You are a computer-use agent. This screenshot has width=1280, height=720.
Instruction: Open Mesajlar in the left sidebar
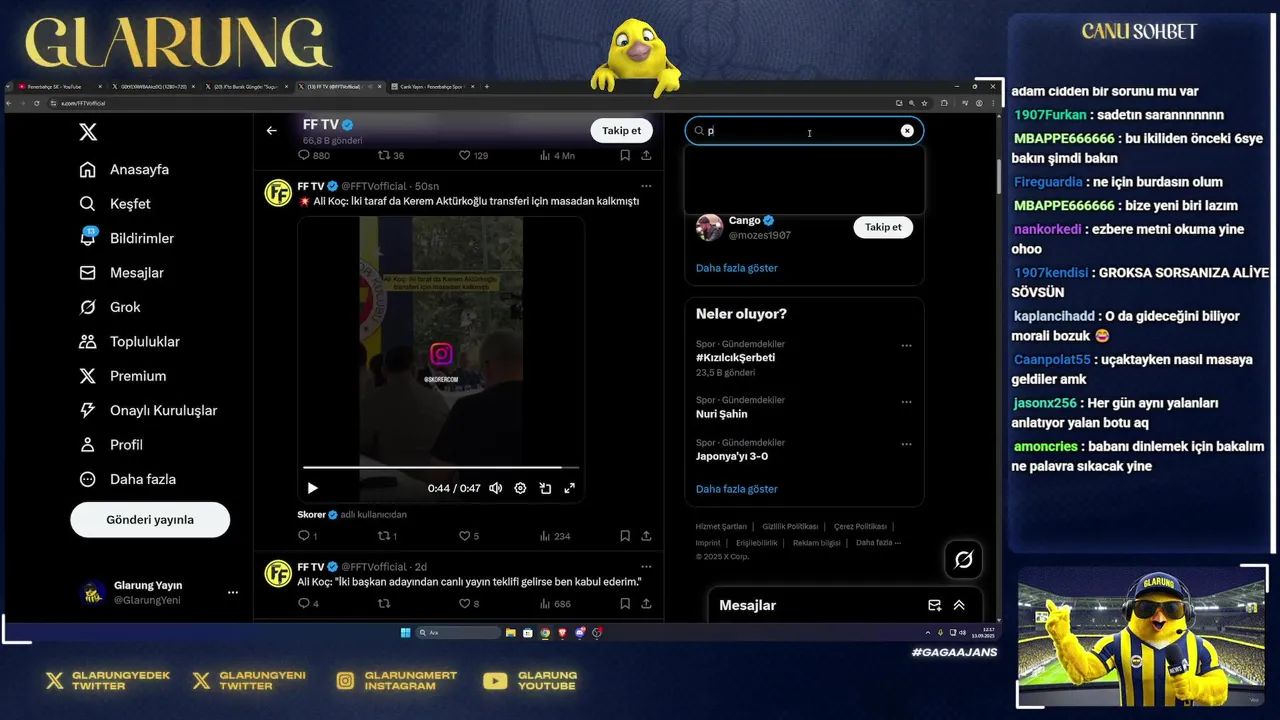coord(121,273)
